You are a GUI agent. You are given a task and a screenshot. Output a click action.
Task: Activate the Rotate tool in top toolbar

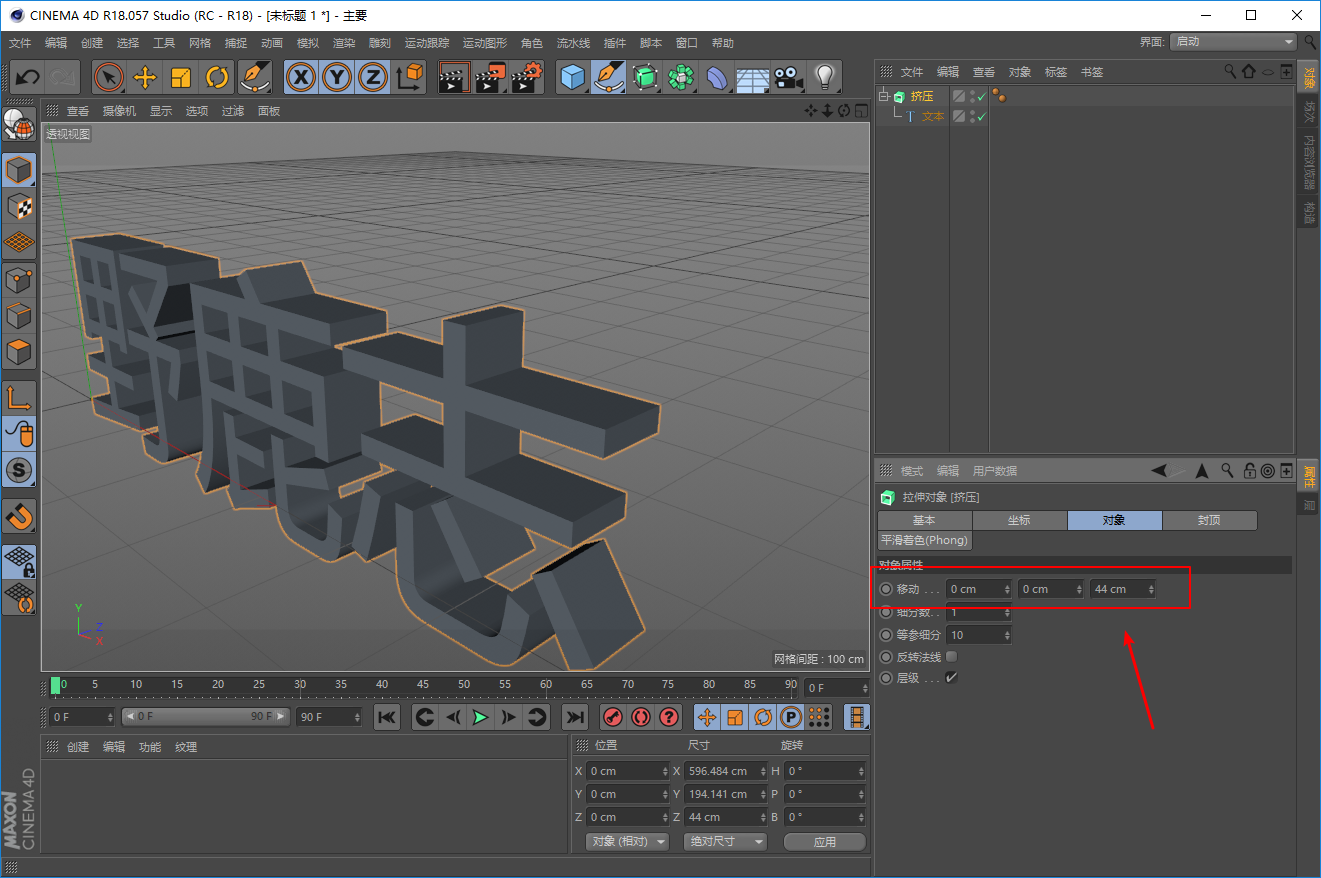(x=217, y=77)
